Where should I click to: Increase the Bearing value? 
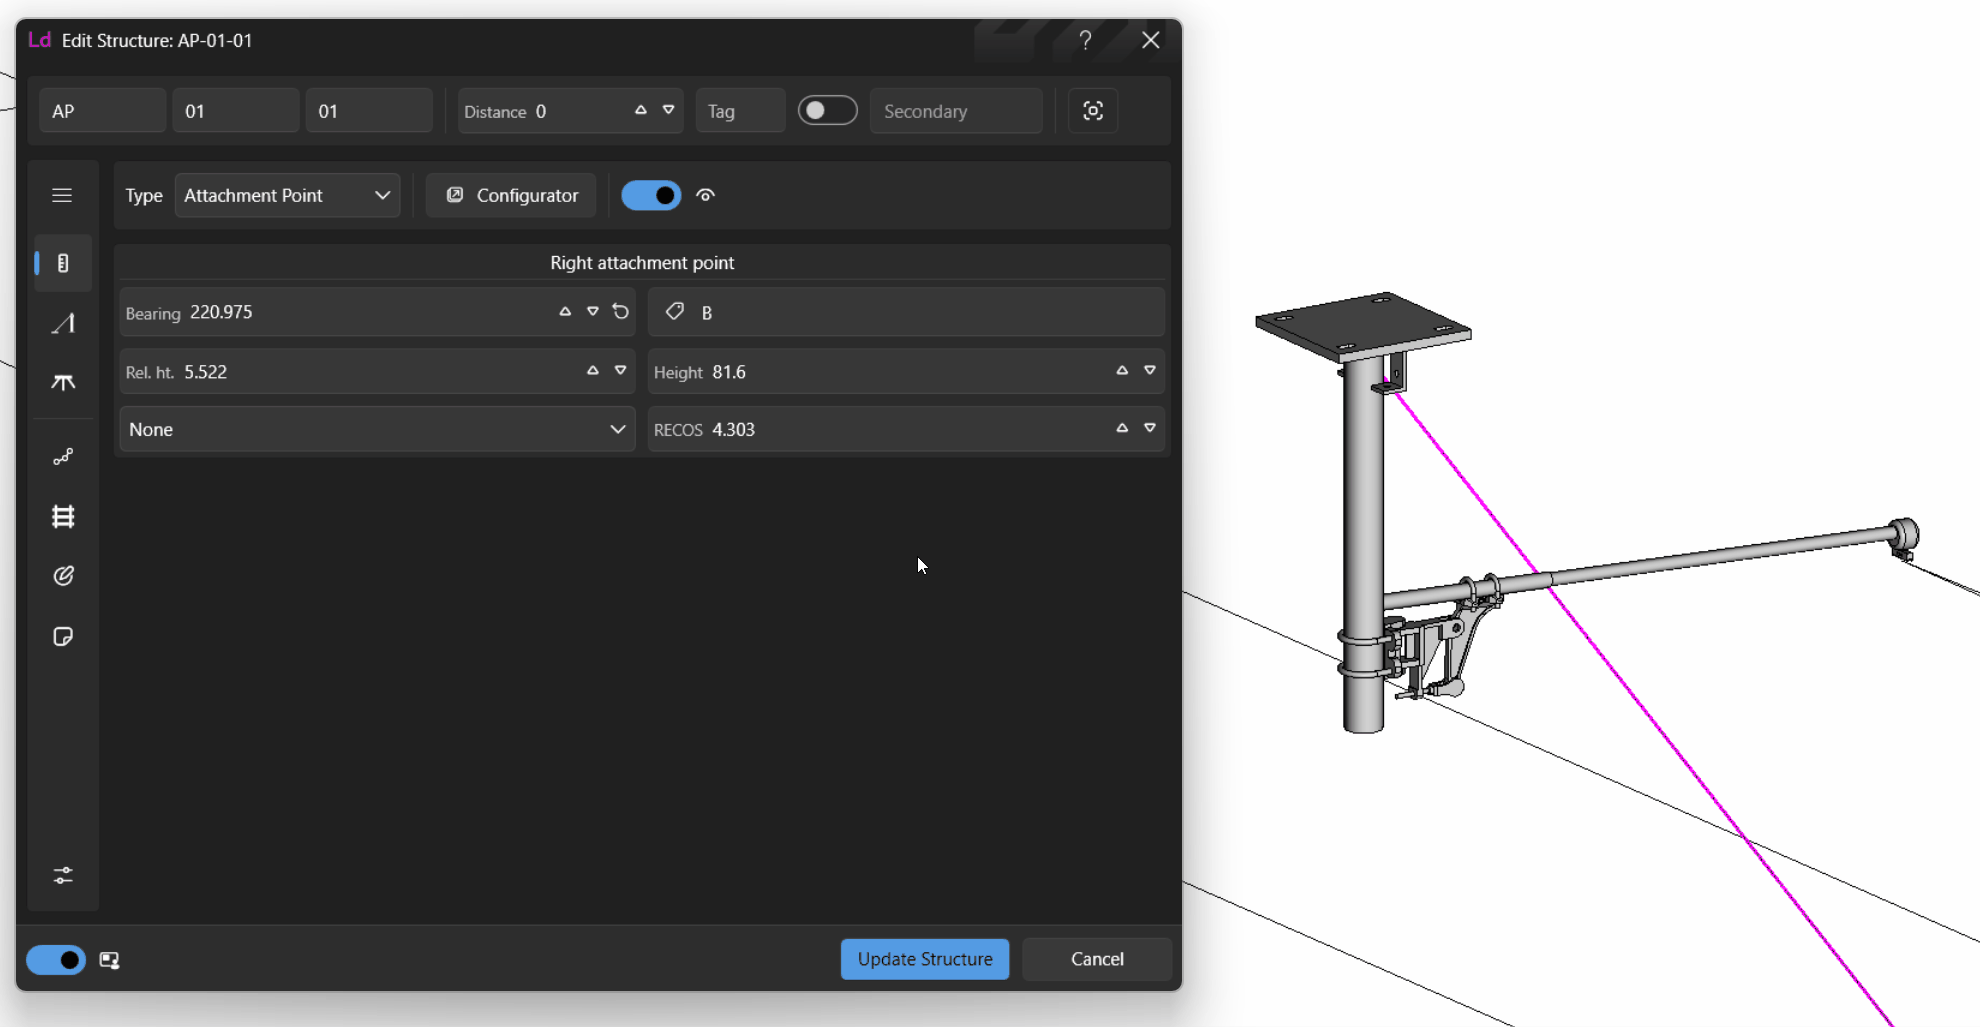[x=565, y=311]
